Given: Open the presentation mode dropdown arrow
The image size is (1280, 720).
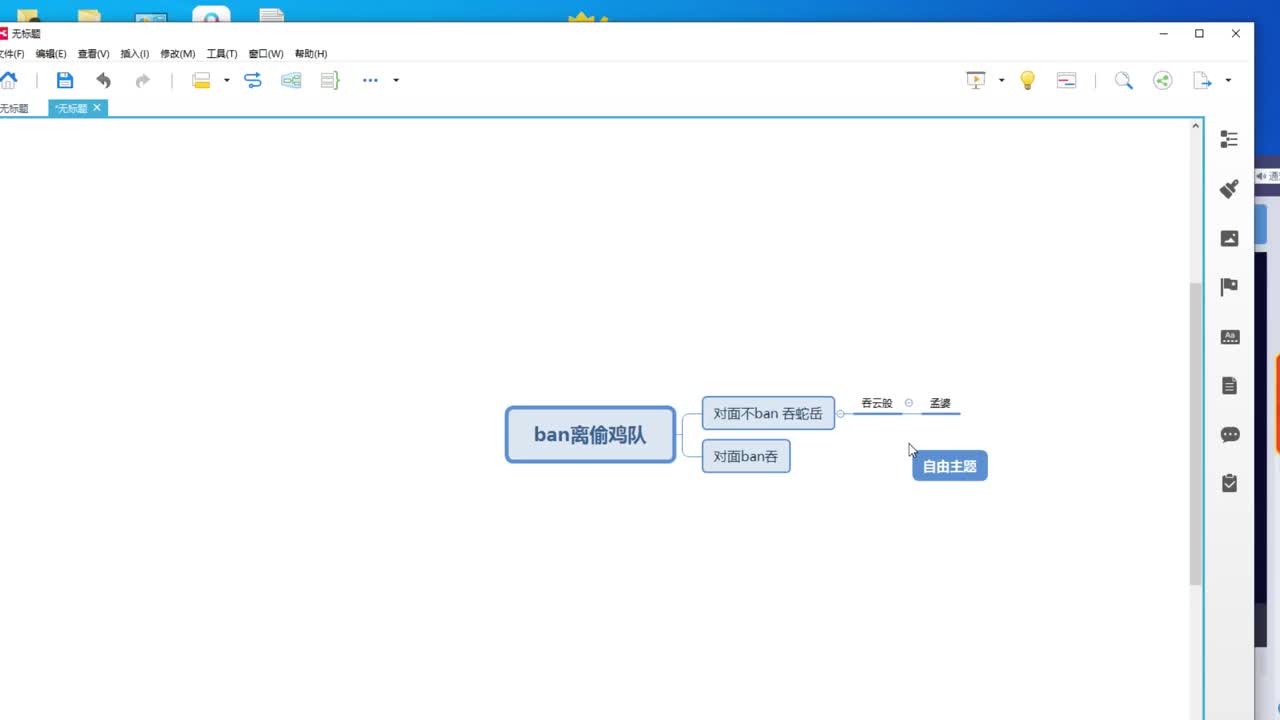Looking at the screenshot, I should (x=1001, y=80).
